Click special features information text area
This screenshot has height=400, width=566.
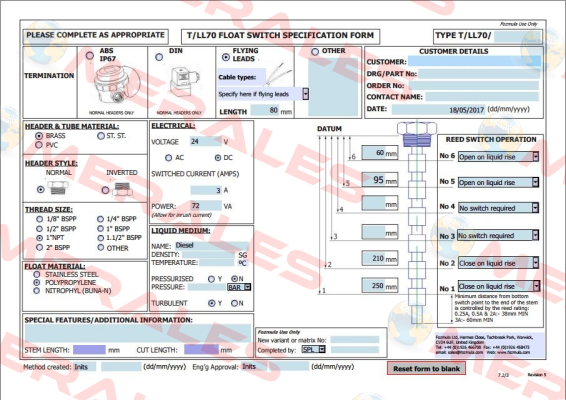point(138,334)
